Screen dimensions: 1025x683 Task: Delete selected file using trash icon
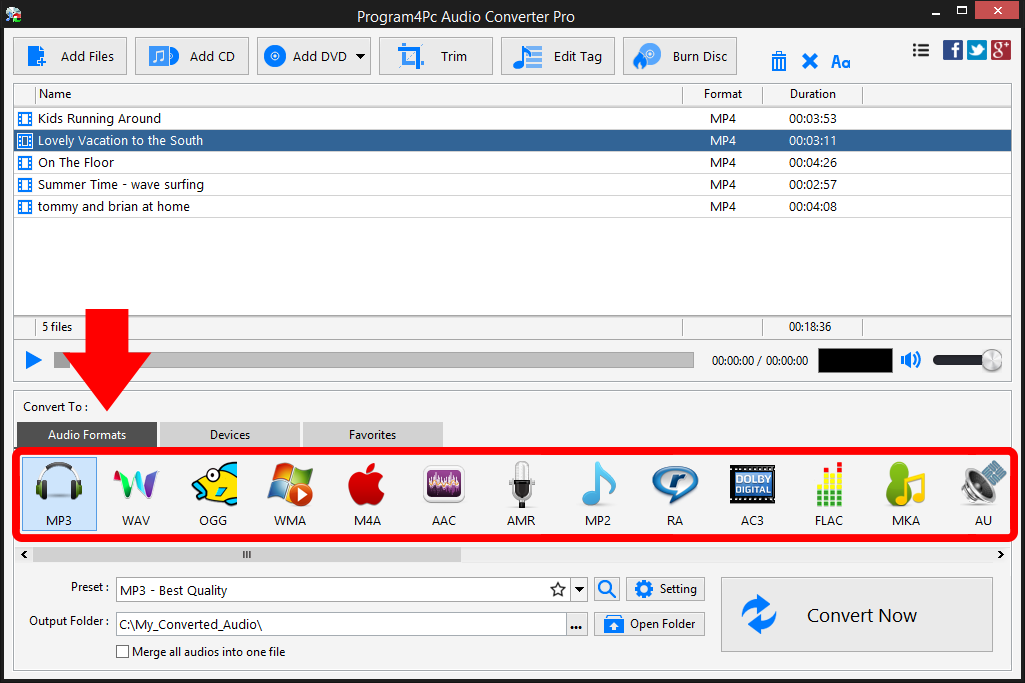coord(778,61)
